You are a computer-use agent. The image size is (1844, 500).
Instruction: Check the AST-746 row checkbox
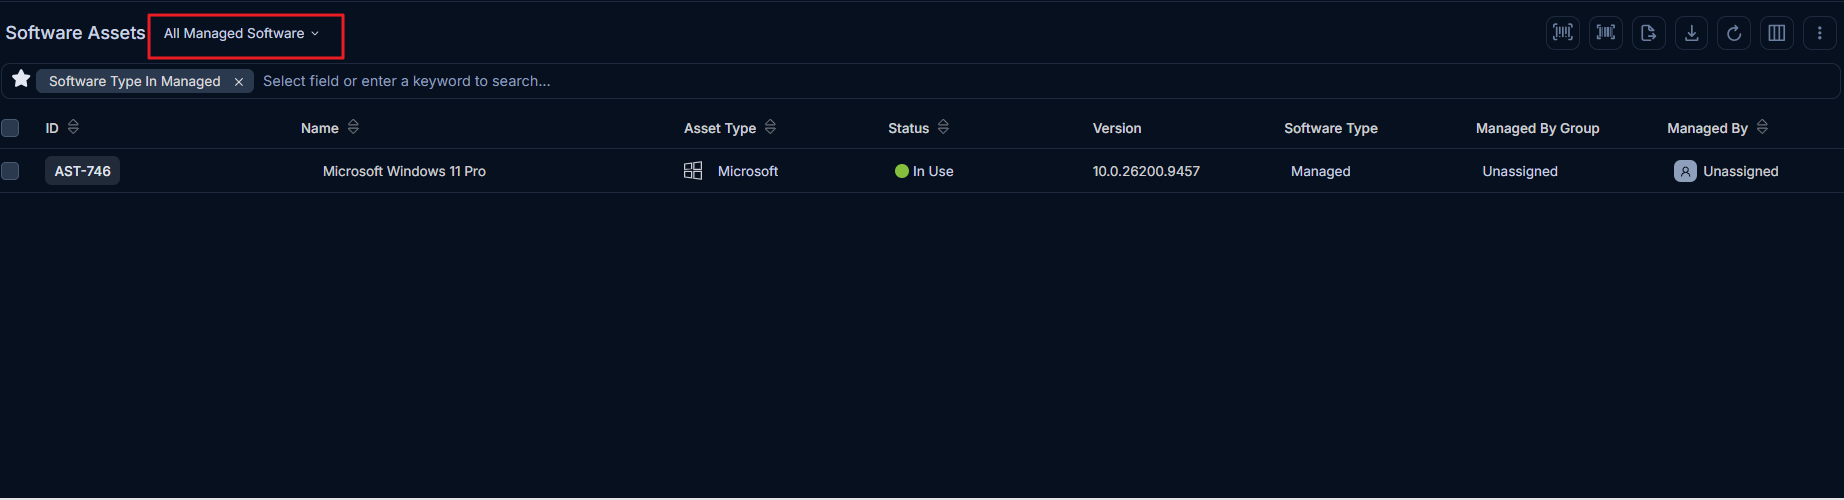click(x=10, y=171)
